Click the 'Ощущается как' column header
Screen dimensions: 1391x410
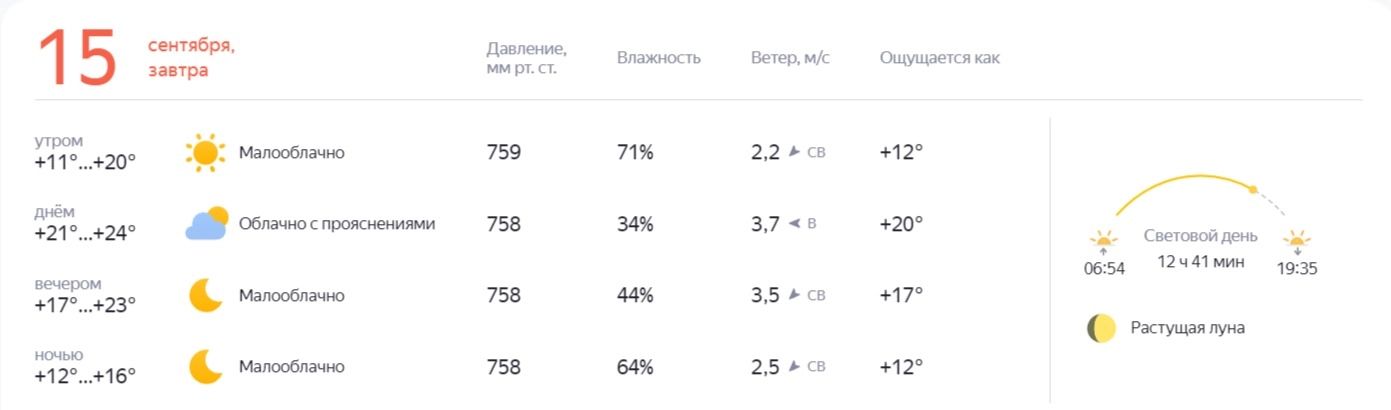coord(939,58)
